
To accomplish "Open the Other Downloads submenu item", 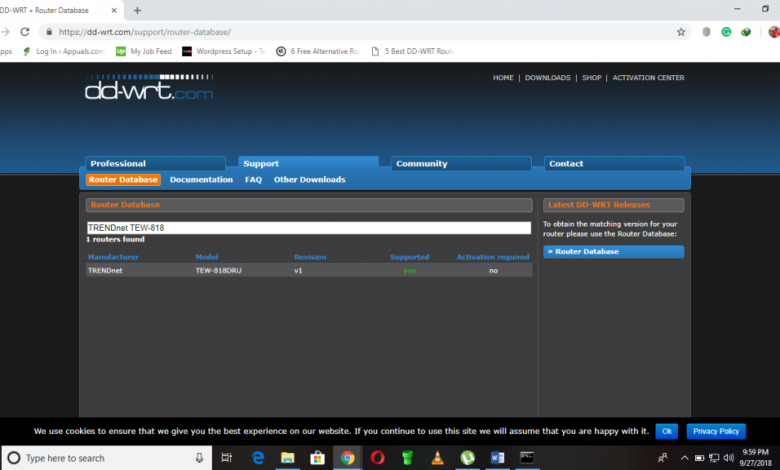I will tap(309, 180).
